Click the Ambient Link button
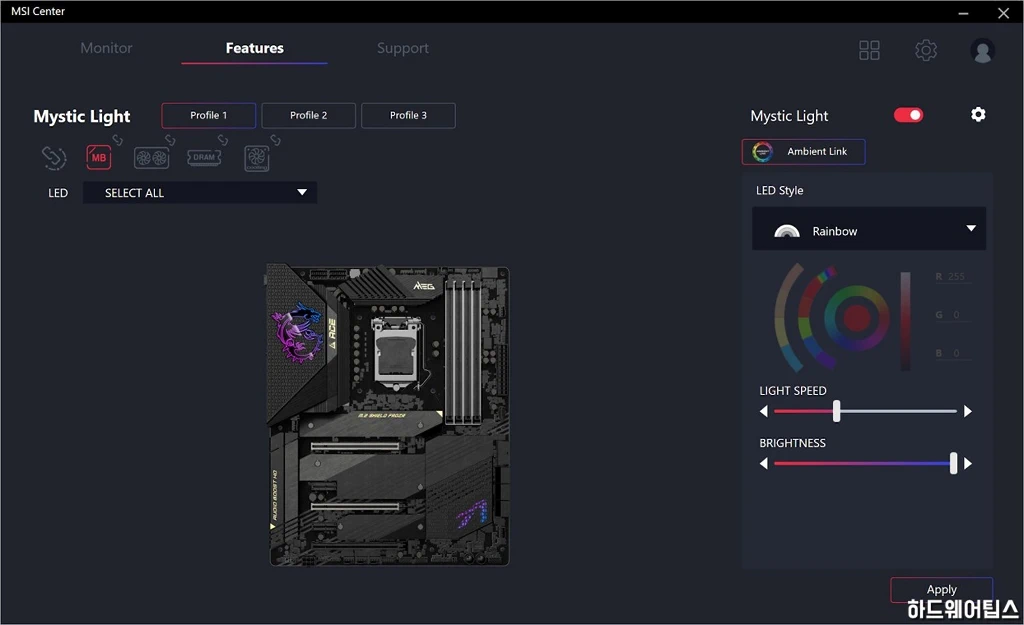The width and height of the screenshot is (1024, 625). point(803,152)
